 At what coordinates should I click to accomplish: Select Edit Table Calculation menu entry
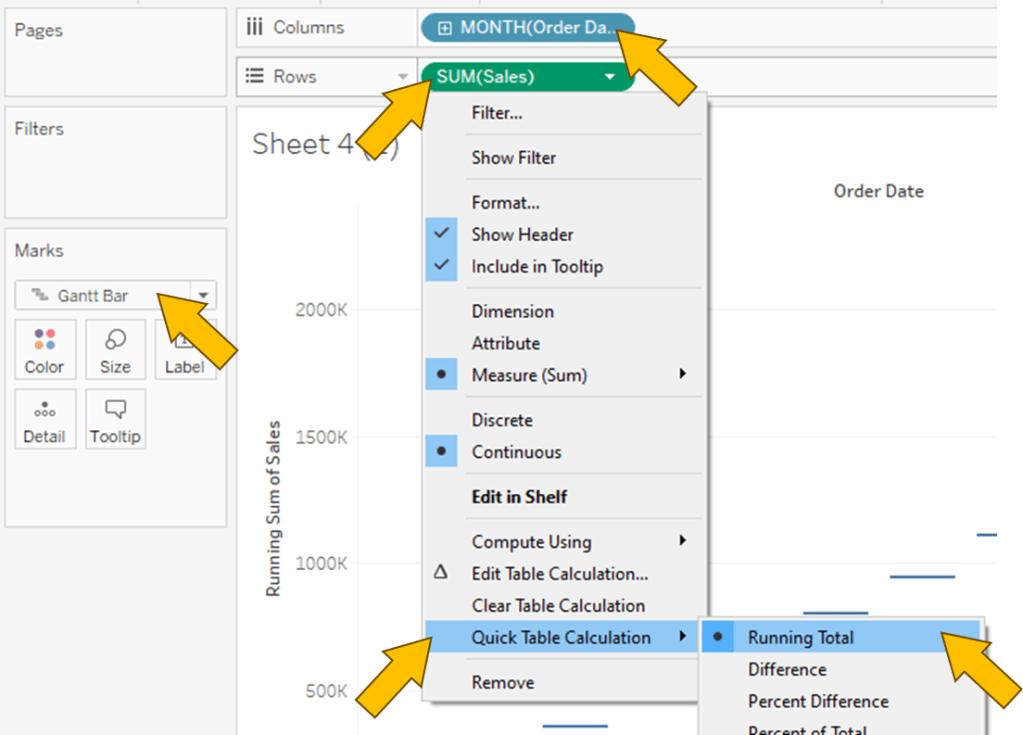click(559, 574)
